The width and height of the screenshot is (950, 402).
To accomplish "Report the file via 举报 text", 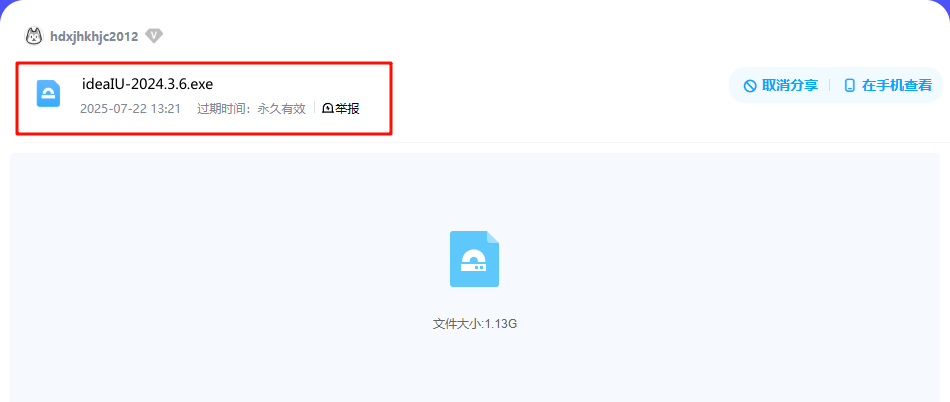I will pos(347,109).
